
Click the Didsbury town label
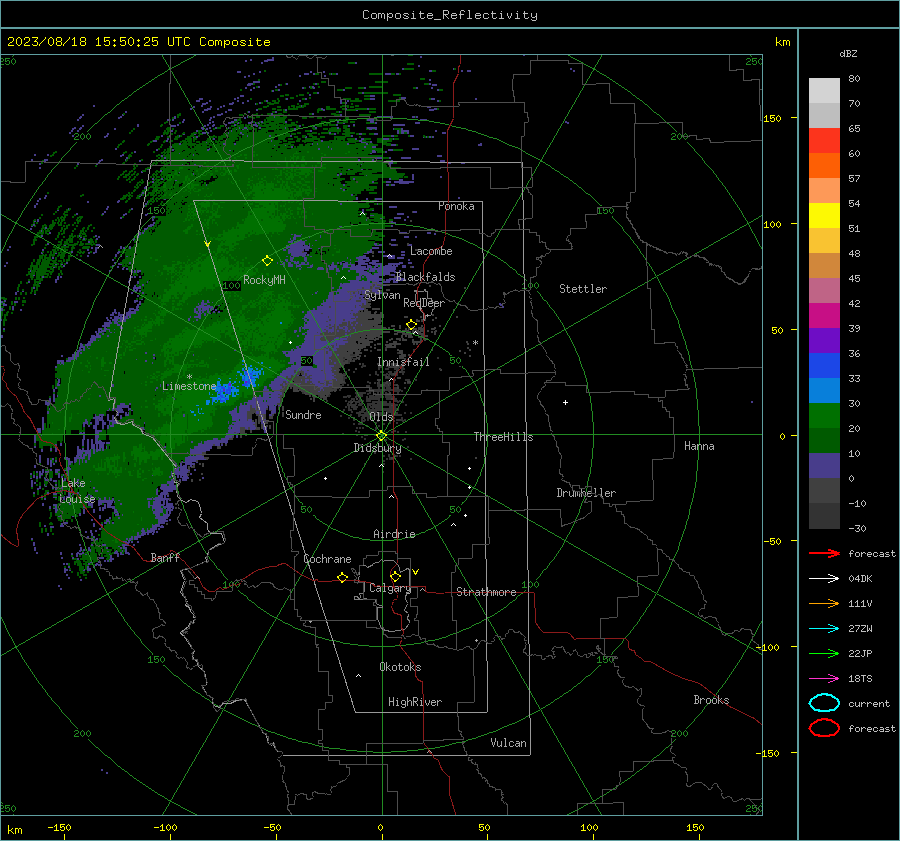tap(377, 448)
